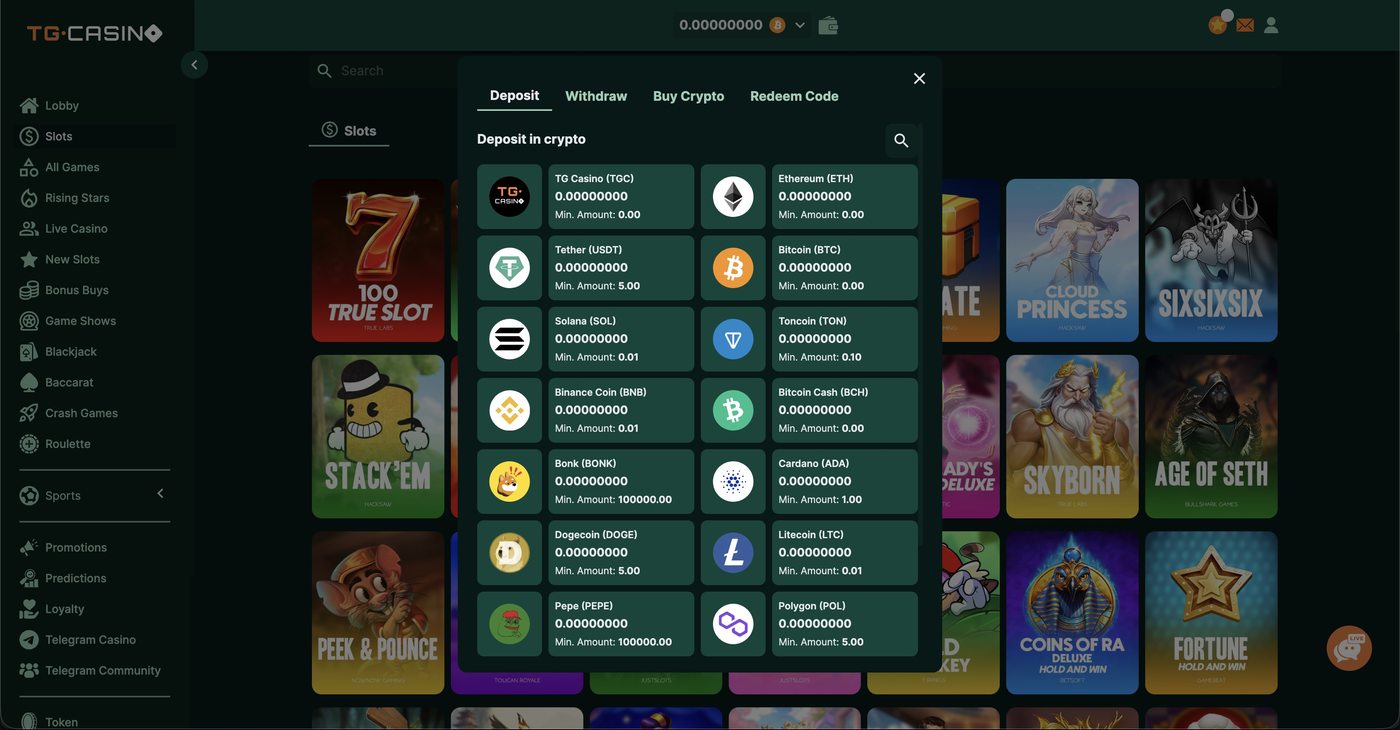Select the Tether (USDT) coin icon
1400x730 pixels.
(x=510, y=268)
